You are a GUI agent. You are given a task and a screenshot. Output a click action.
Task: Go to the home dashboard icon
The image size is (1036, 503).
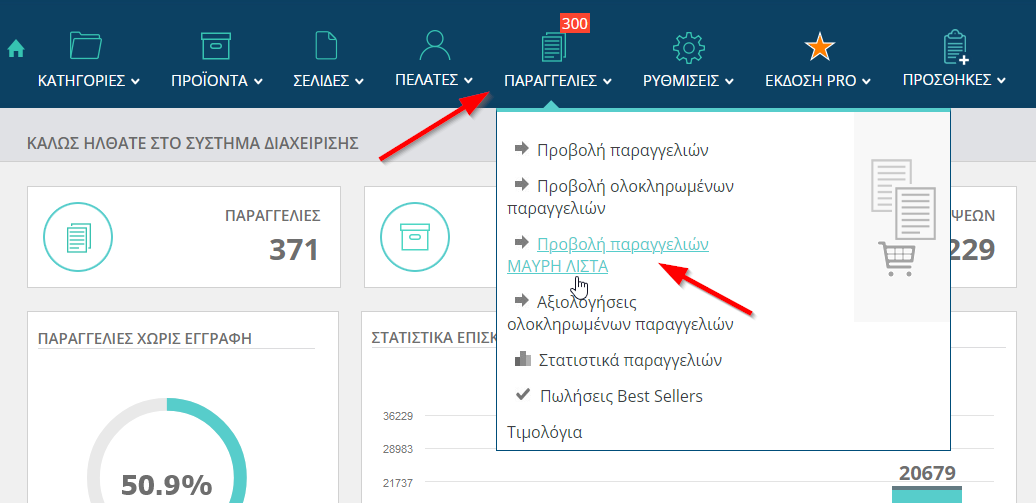coord(15,48)
